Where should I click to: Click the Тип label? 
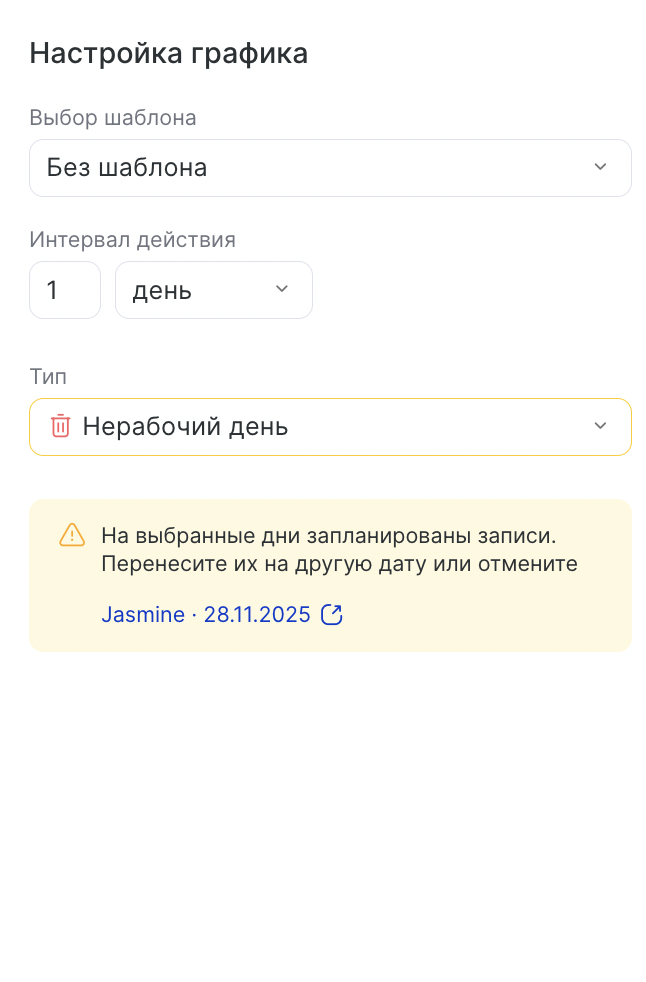point(48,377)
